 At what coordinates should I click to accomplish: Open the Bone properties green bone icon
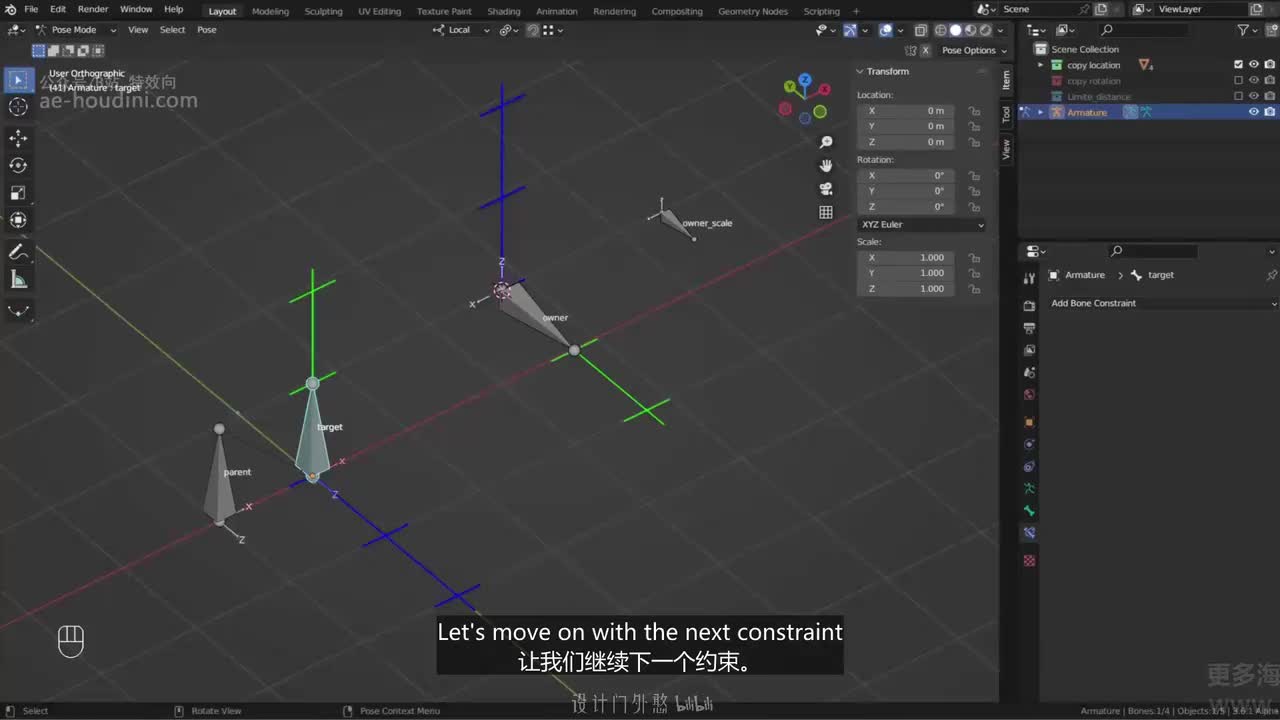(x=1029, y=511)
